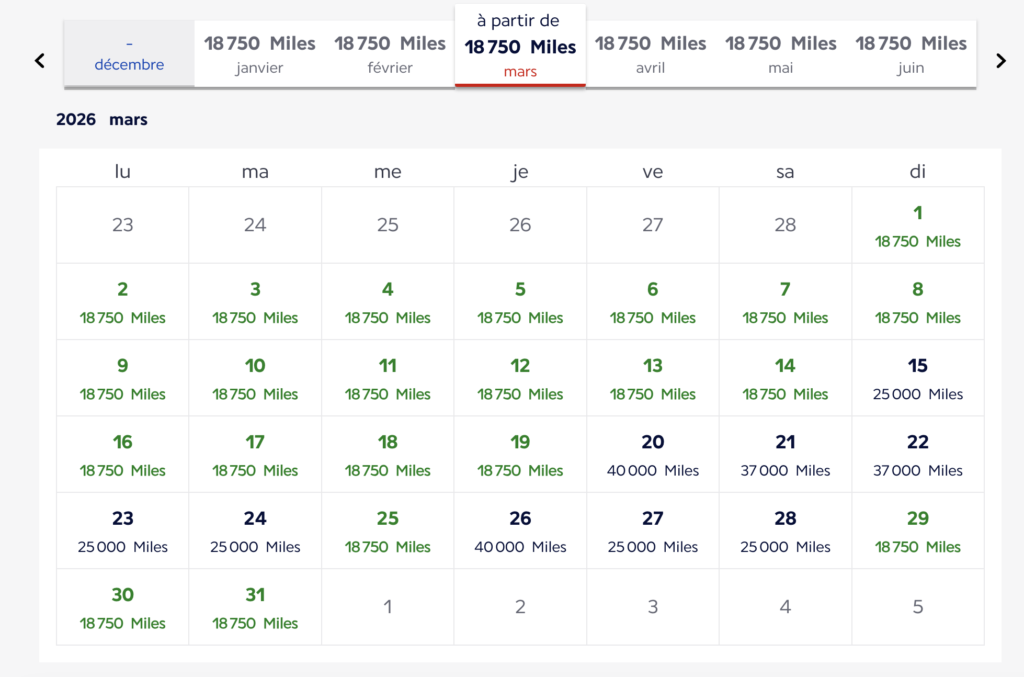This screenshot has width=1024, height=677.
Task: Choose March 29 green date cell
Action: pyautogui.click(x=917, y=530)
